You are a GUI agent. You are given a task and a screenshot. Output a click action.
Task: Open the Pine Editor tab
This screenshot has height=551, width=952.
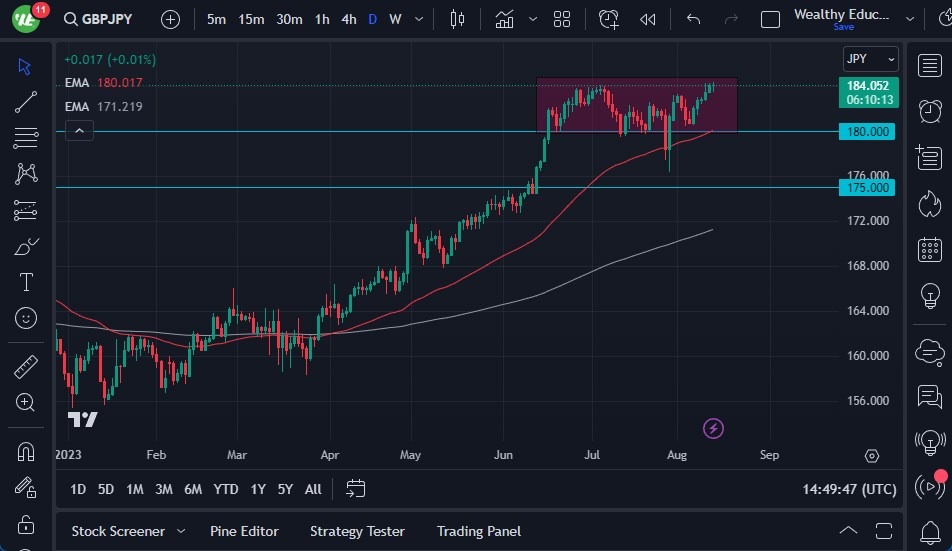click(x=244, y=531)
